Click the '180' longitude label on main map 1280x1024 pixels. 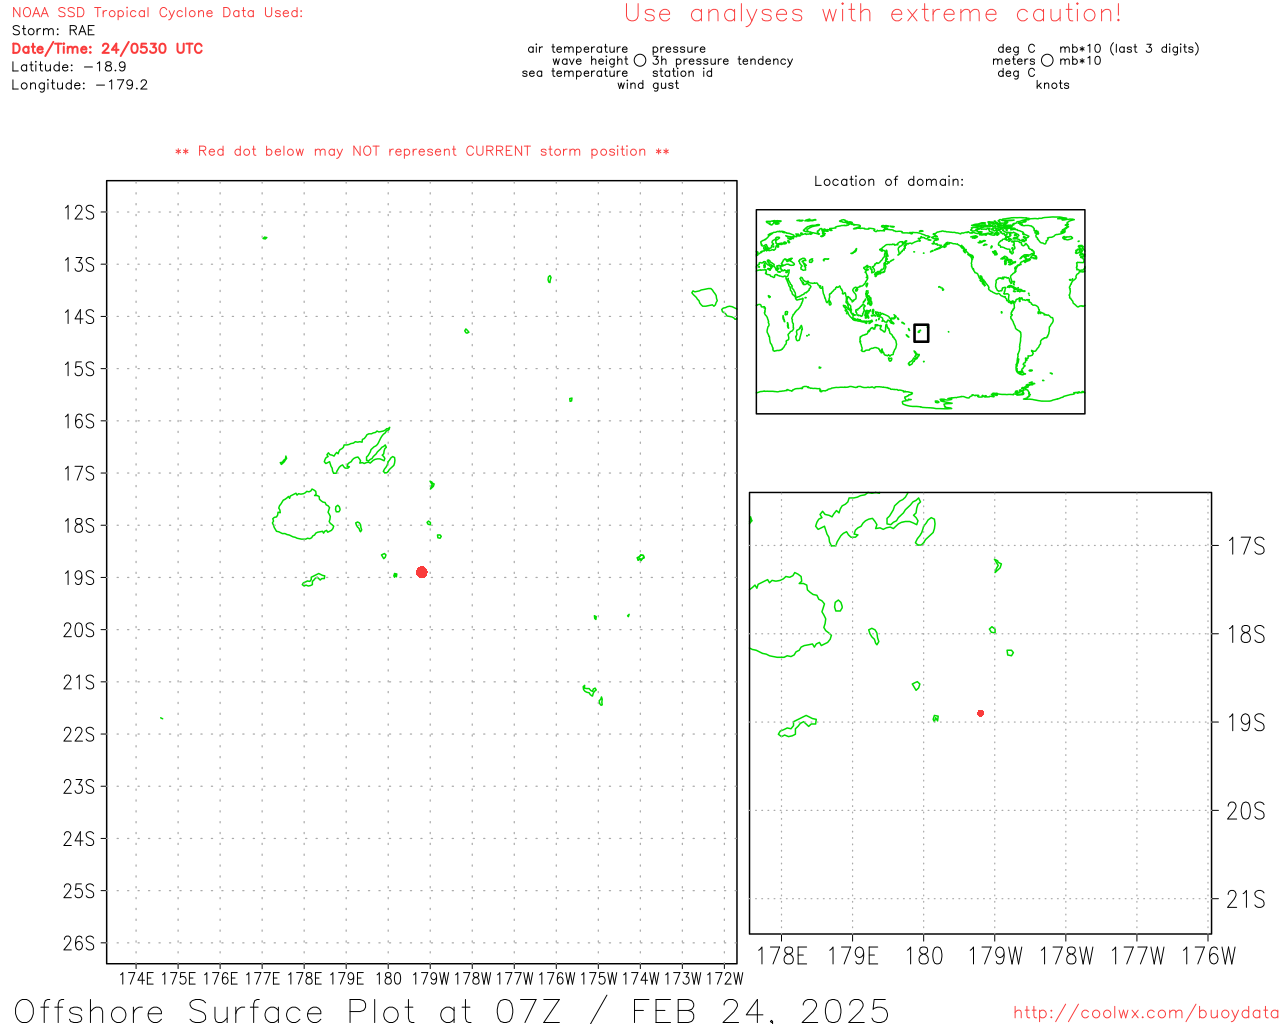click(x=389, y=979)
